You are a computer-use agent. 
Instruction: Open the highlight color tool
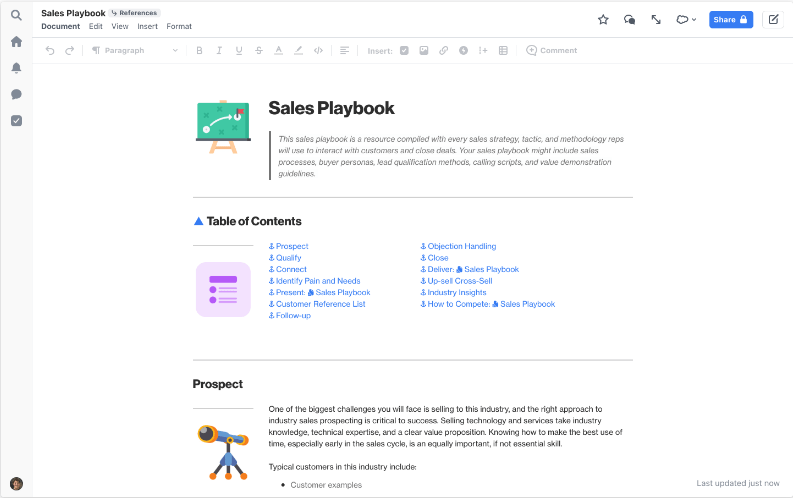[298, 51]
